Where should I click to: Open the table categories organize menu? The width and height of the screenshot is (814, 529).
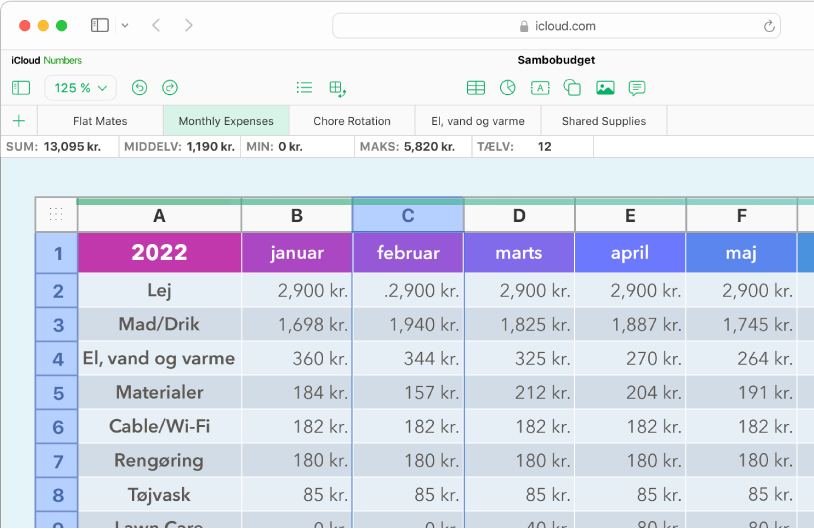(338, 88)
